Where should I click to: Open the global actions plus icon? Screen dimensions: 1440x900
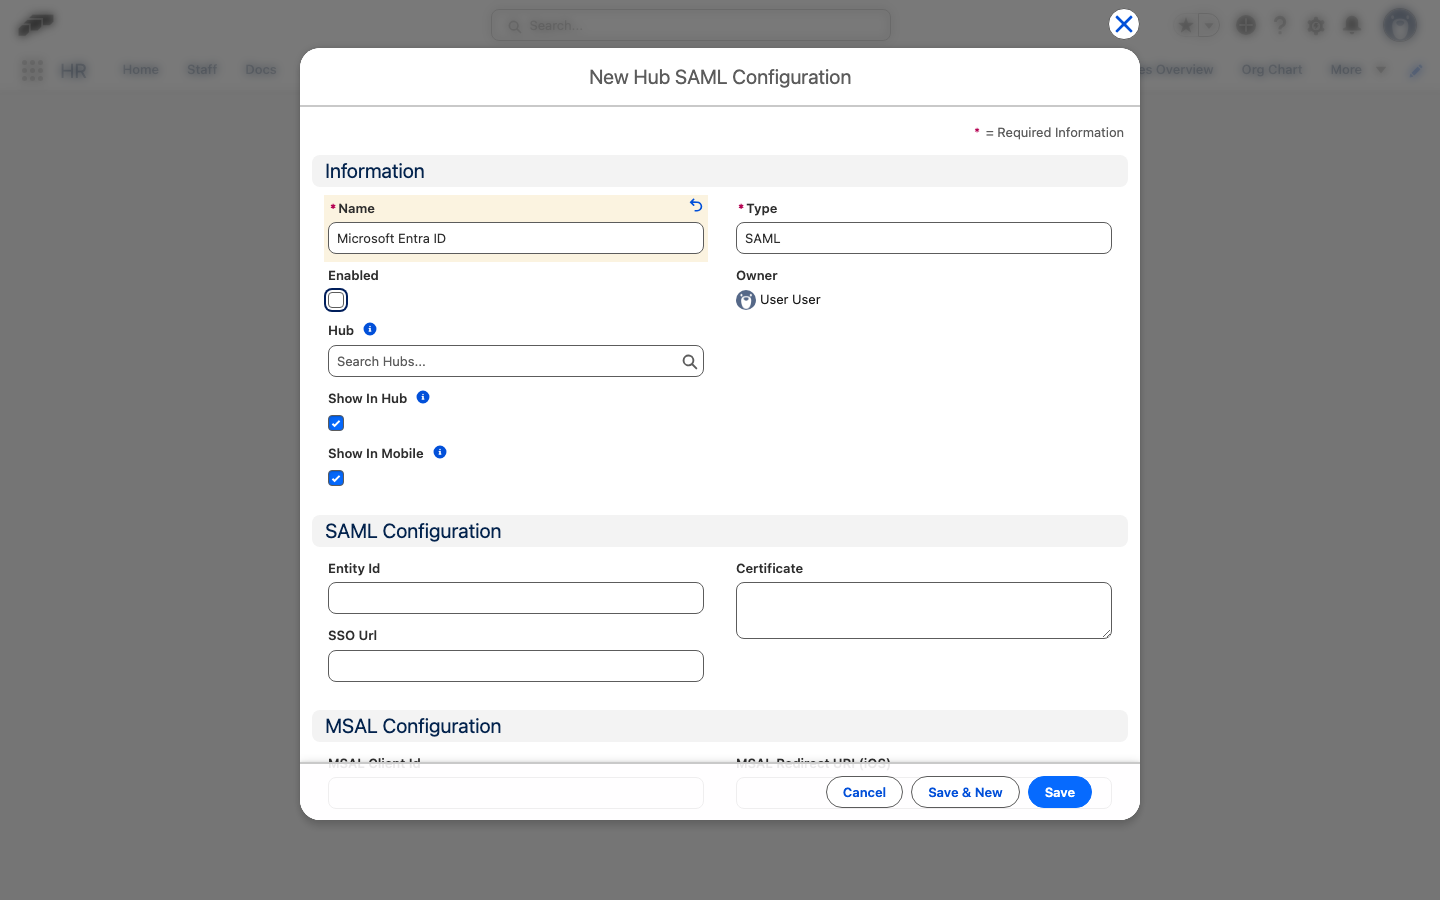(x=1246, y=25)
